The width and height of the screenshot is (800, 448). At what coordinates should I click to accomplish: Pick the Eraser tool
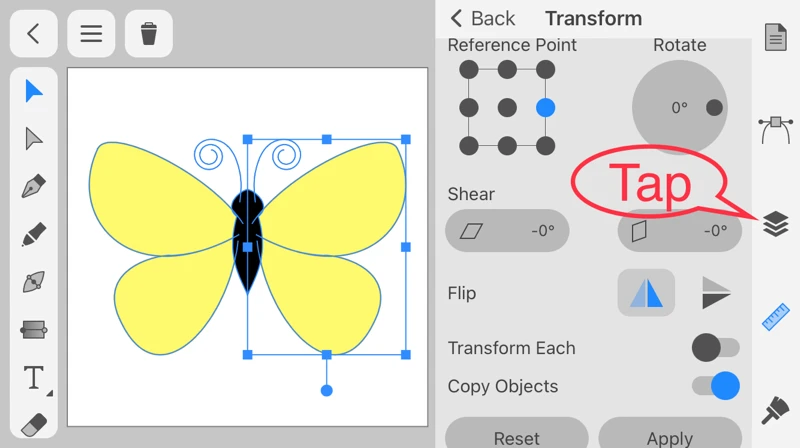click(34, 425)
